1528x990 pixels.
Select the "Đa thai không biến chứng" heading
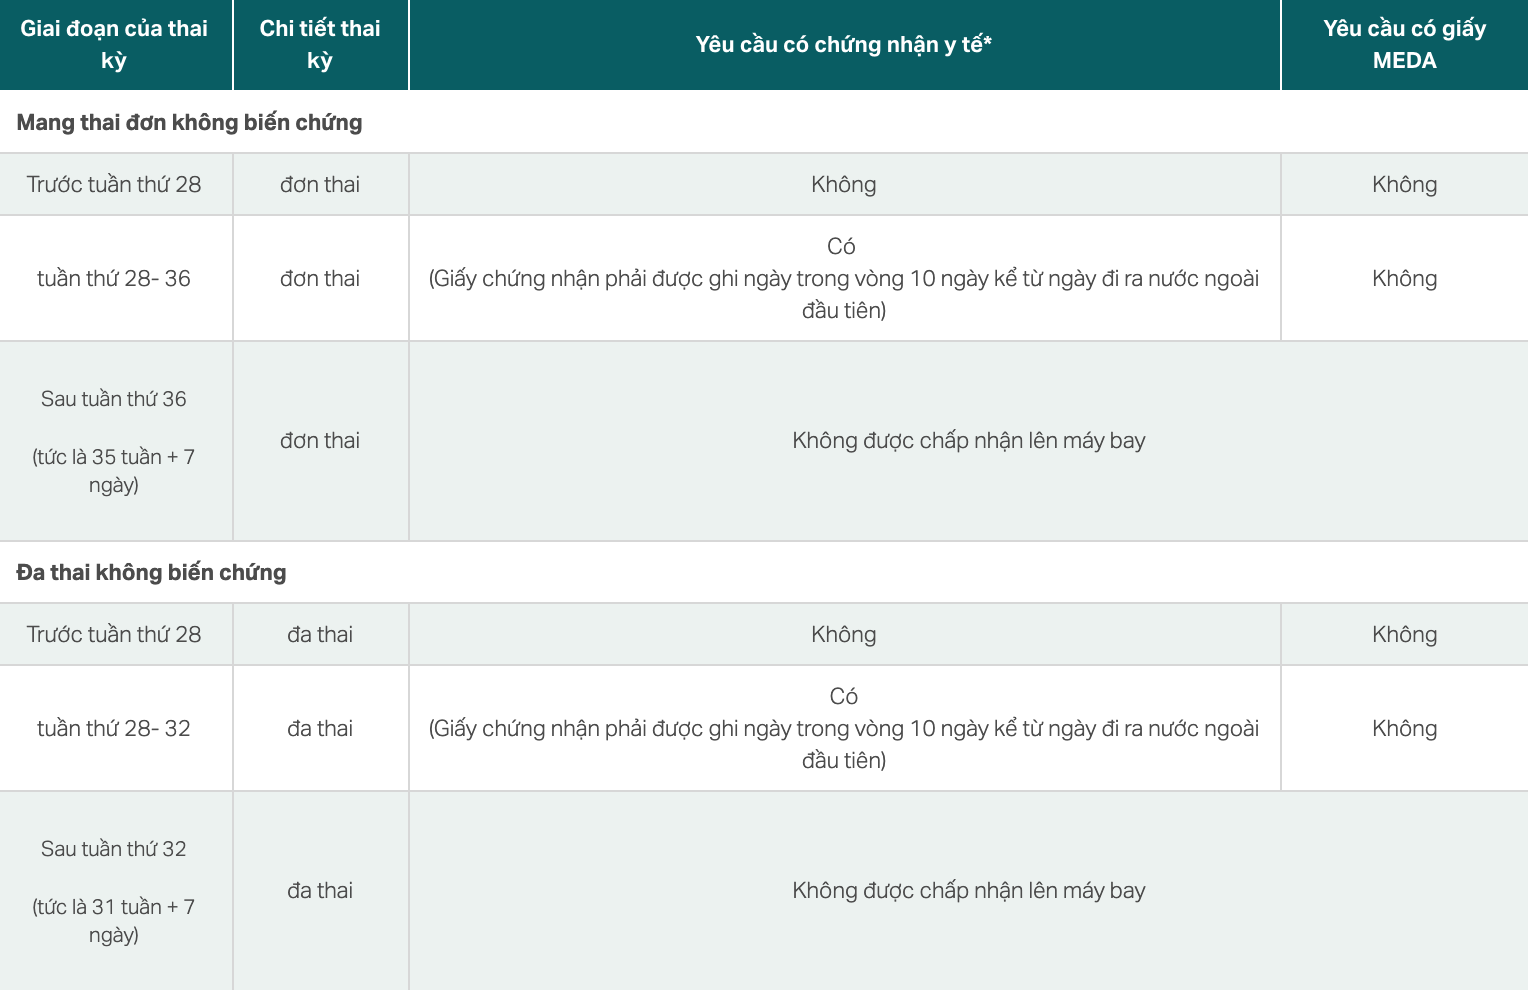152,572
